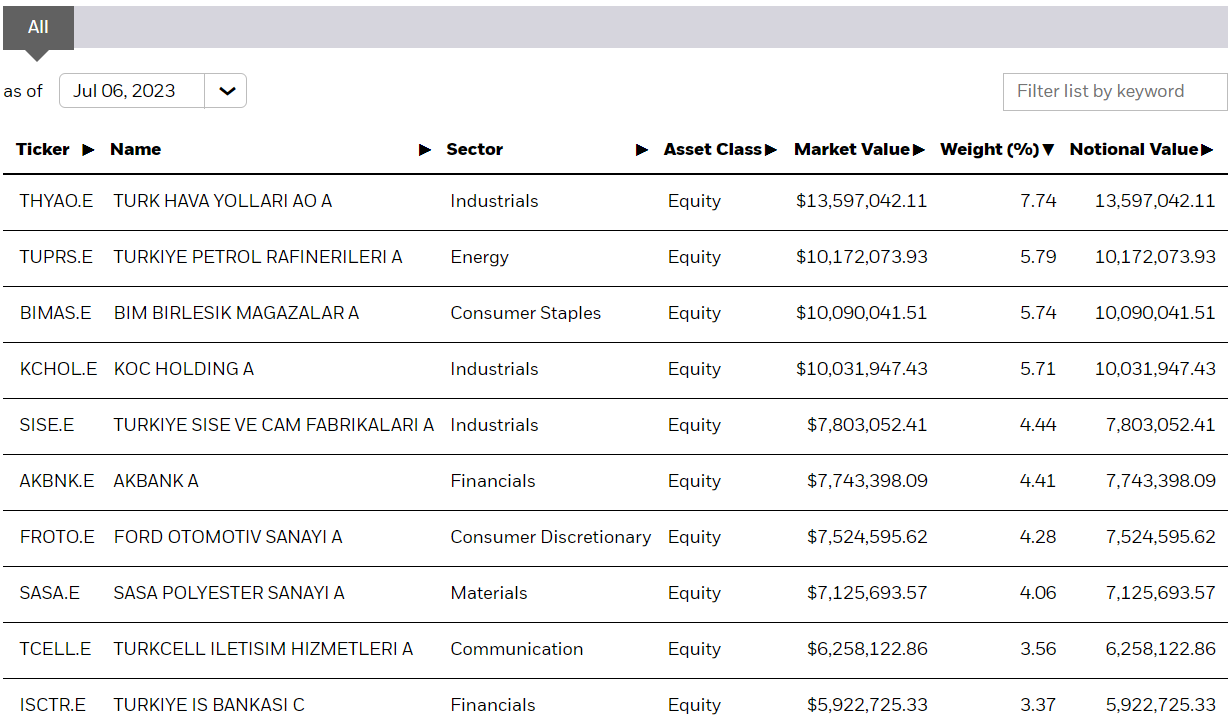Click the Energy sector cell

479,257
